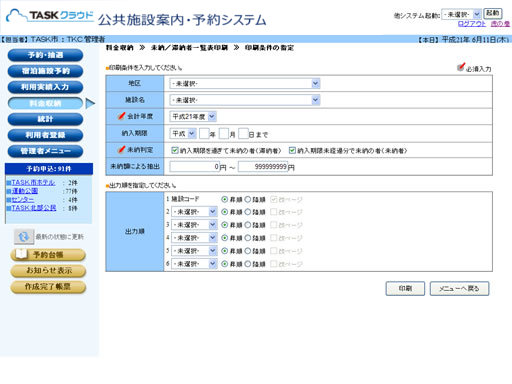Click the 起動 button at top right

tap(493, 13)
